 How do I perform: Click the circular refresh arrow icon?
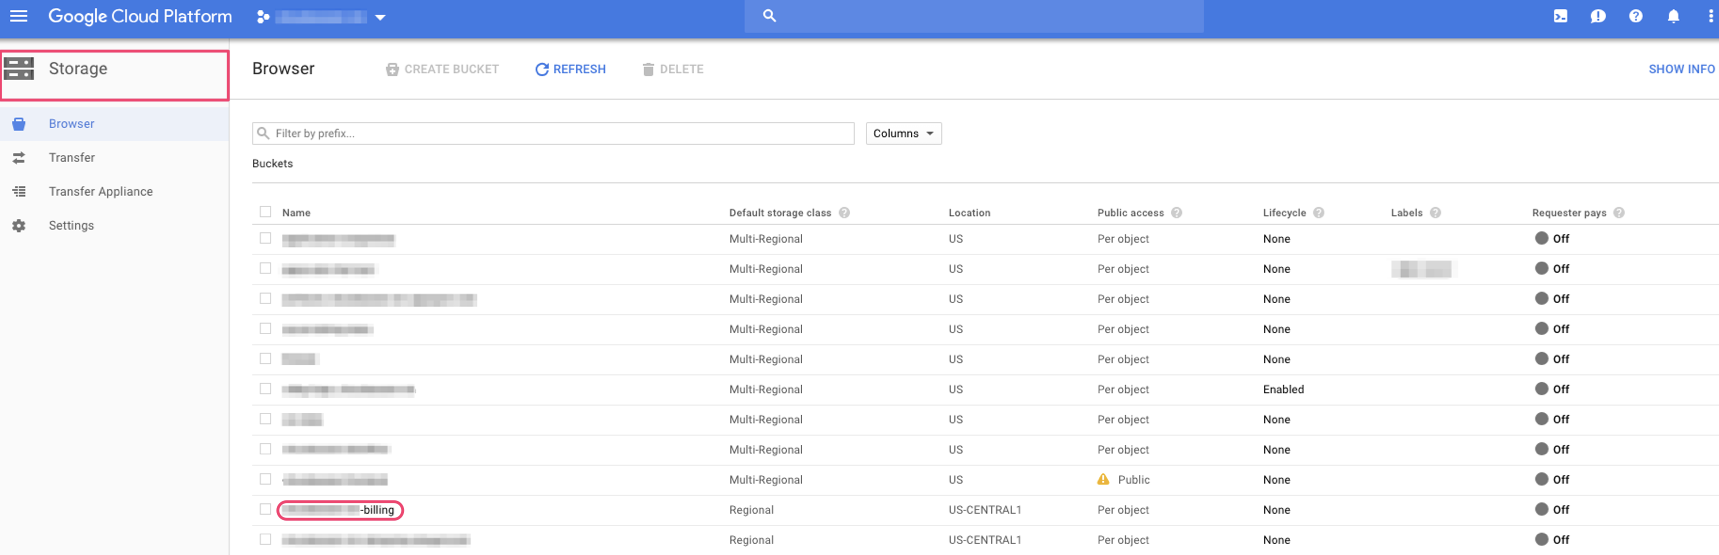click(x=542, y=69)
